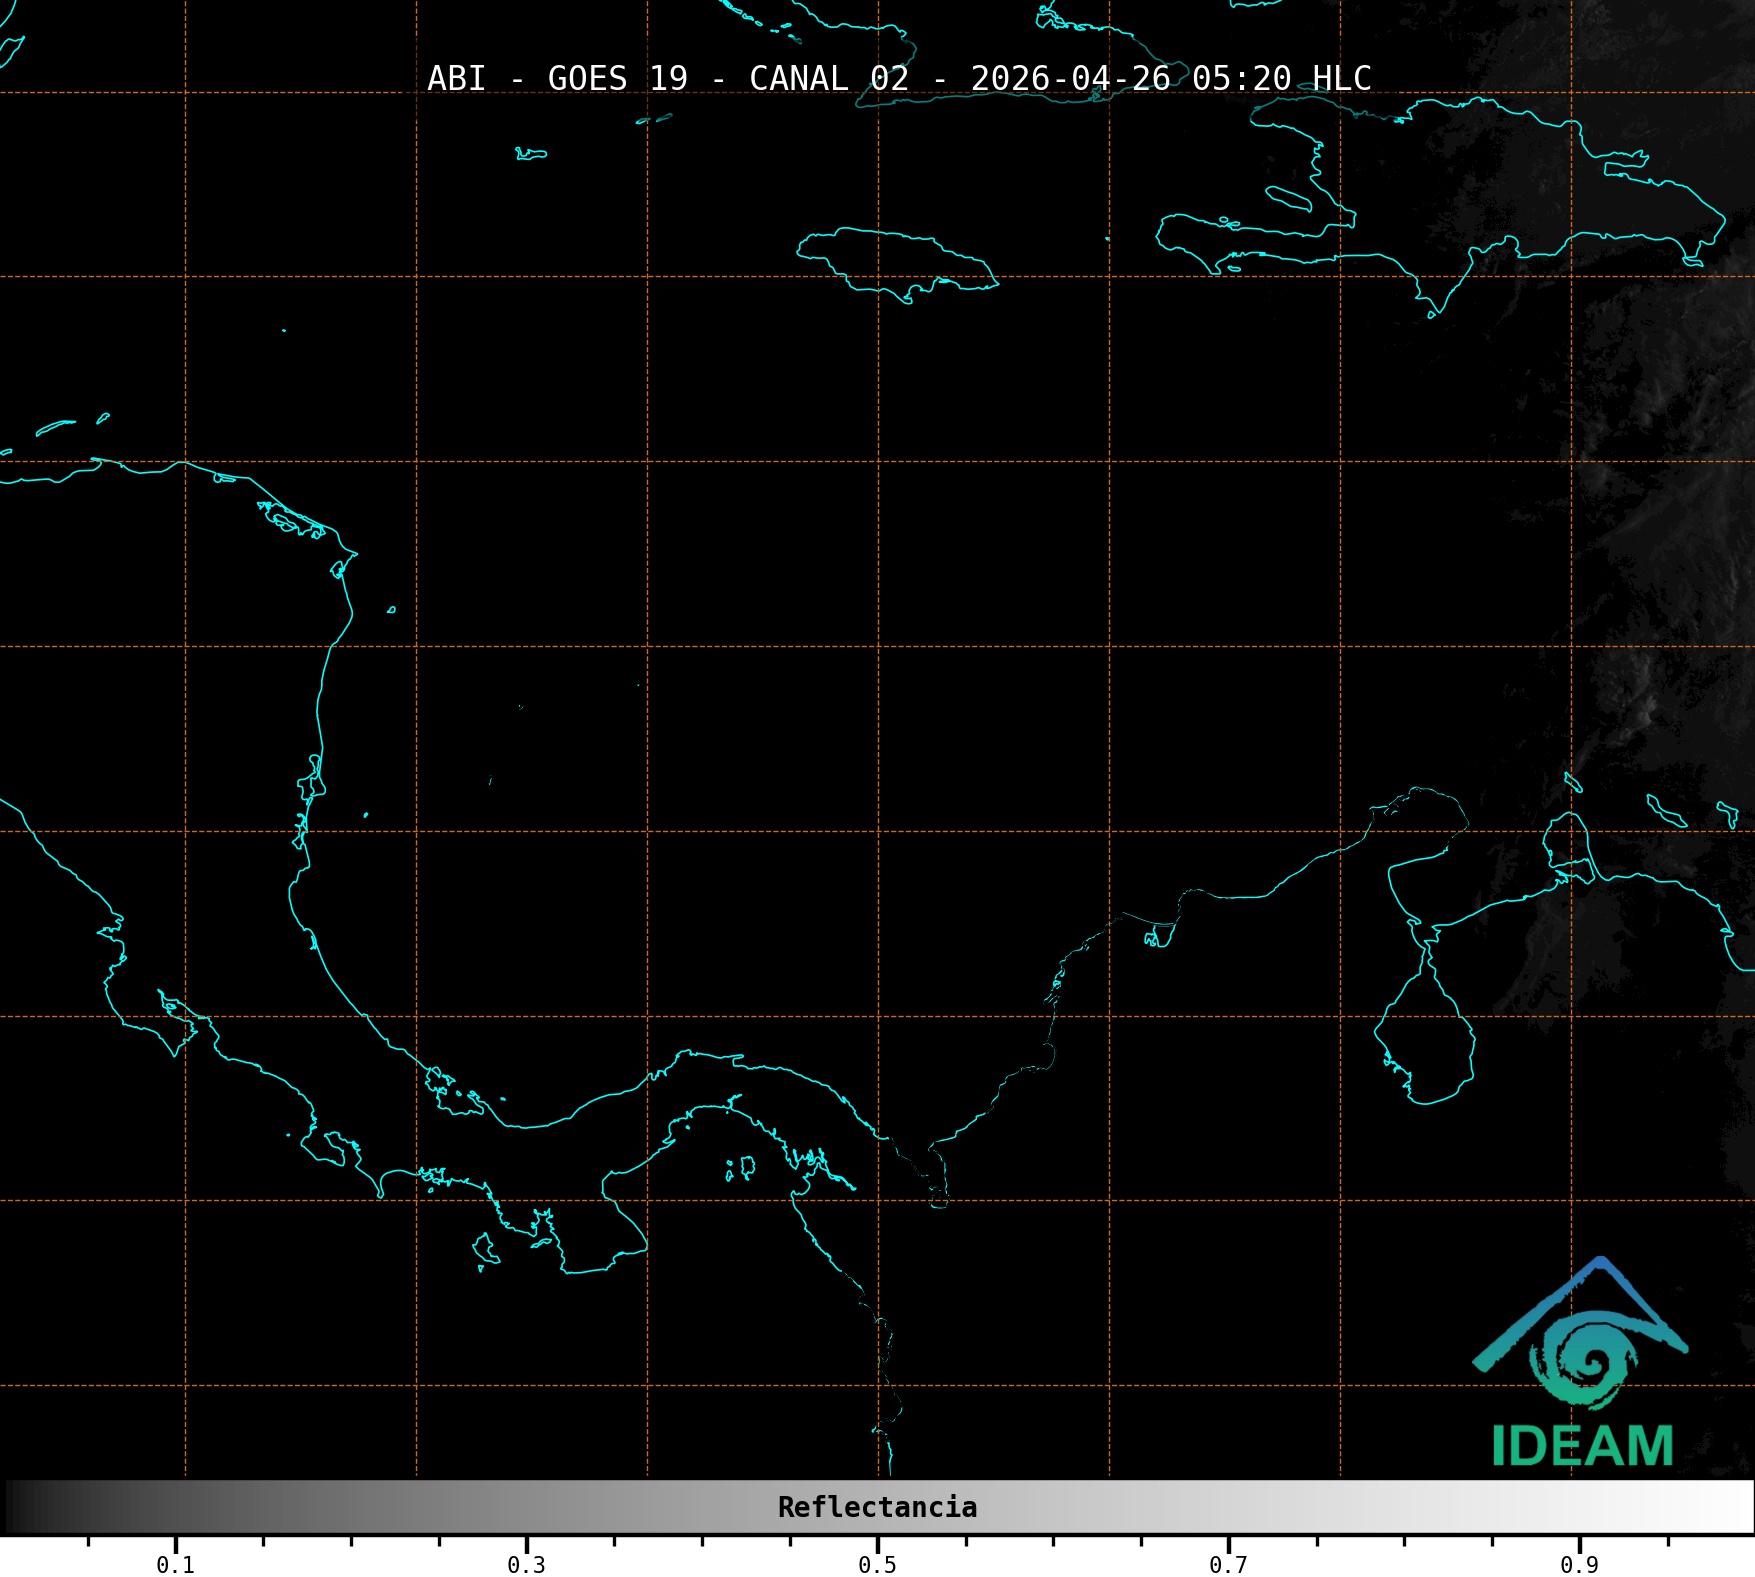Click the dark left end of the colorbar
The image size is (1755, 1577).
[x=20, y=1507]
